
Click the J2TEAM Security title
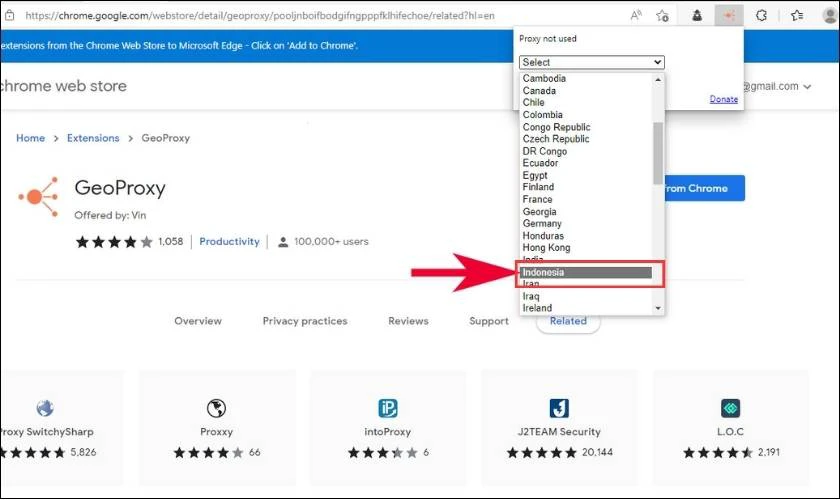[x=559, y=432]
